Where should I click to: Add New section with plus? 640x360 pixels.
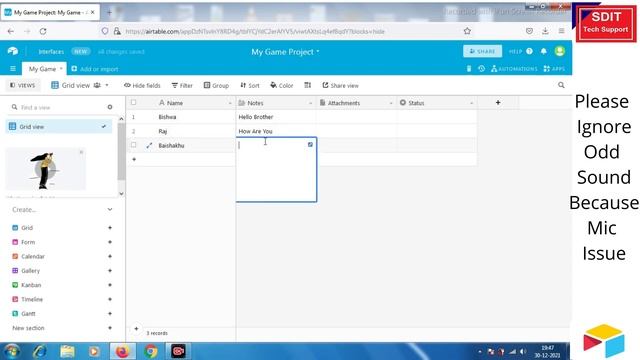pyautogui.click(x=110, y=328)
